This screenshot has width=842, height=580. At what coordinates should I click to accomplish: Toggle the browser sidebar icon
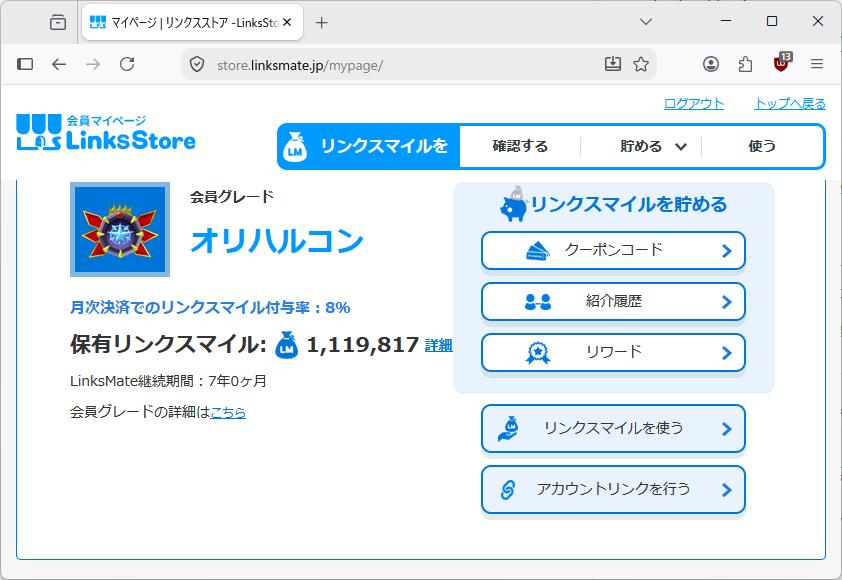25,64
